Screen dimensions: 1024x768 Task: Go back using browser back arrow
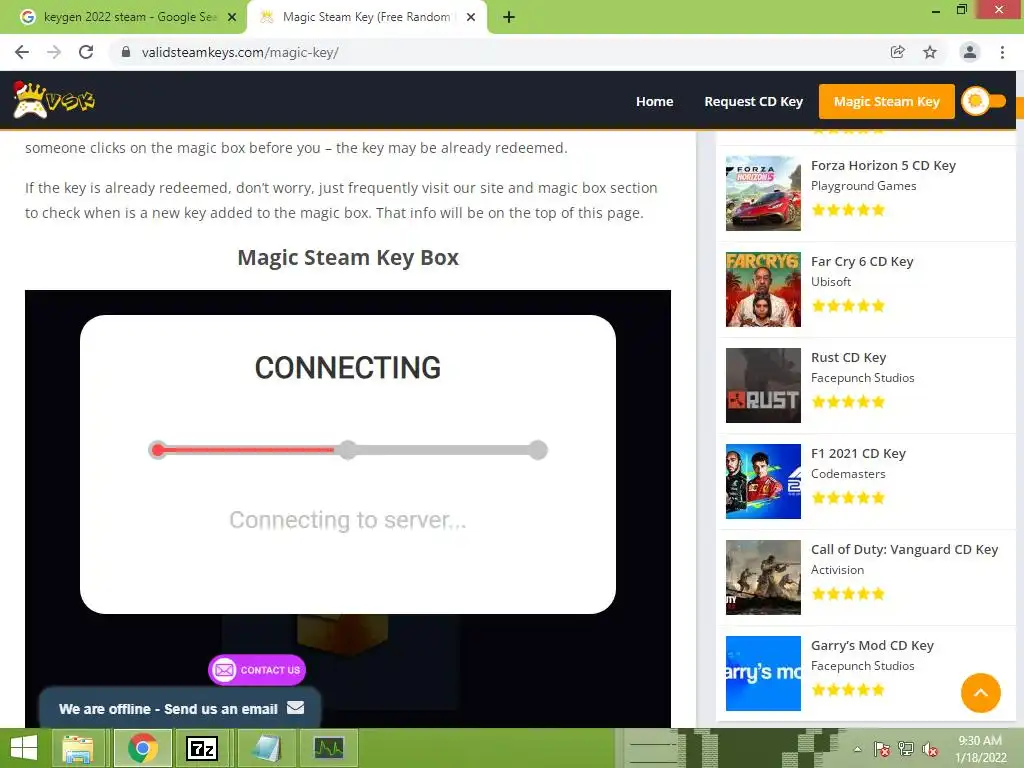point(22,52)
